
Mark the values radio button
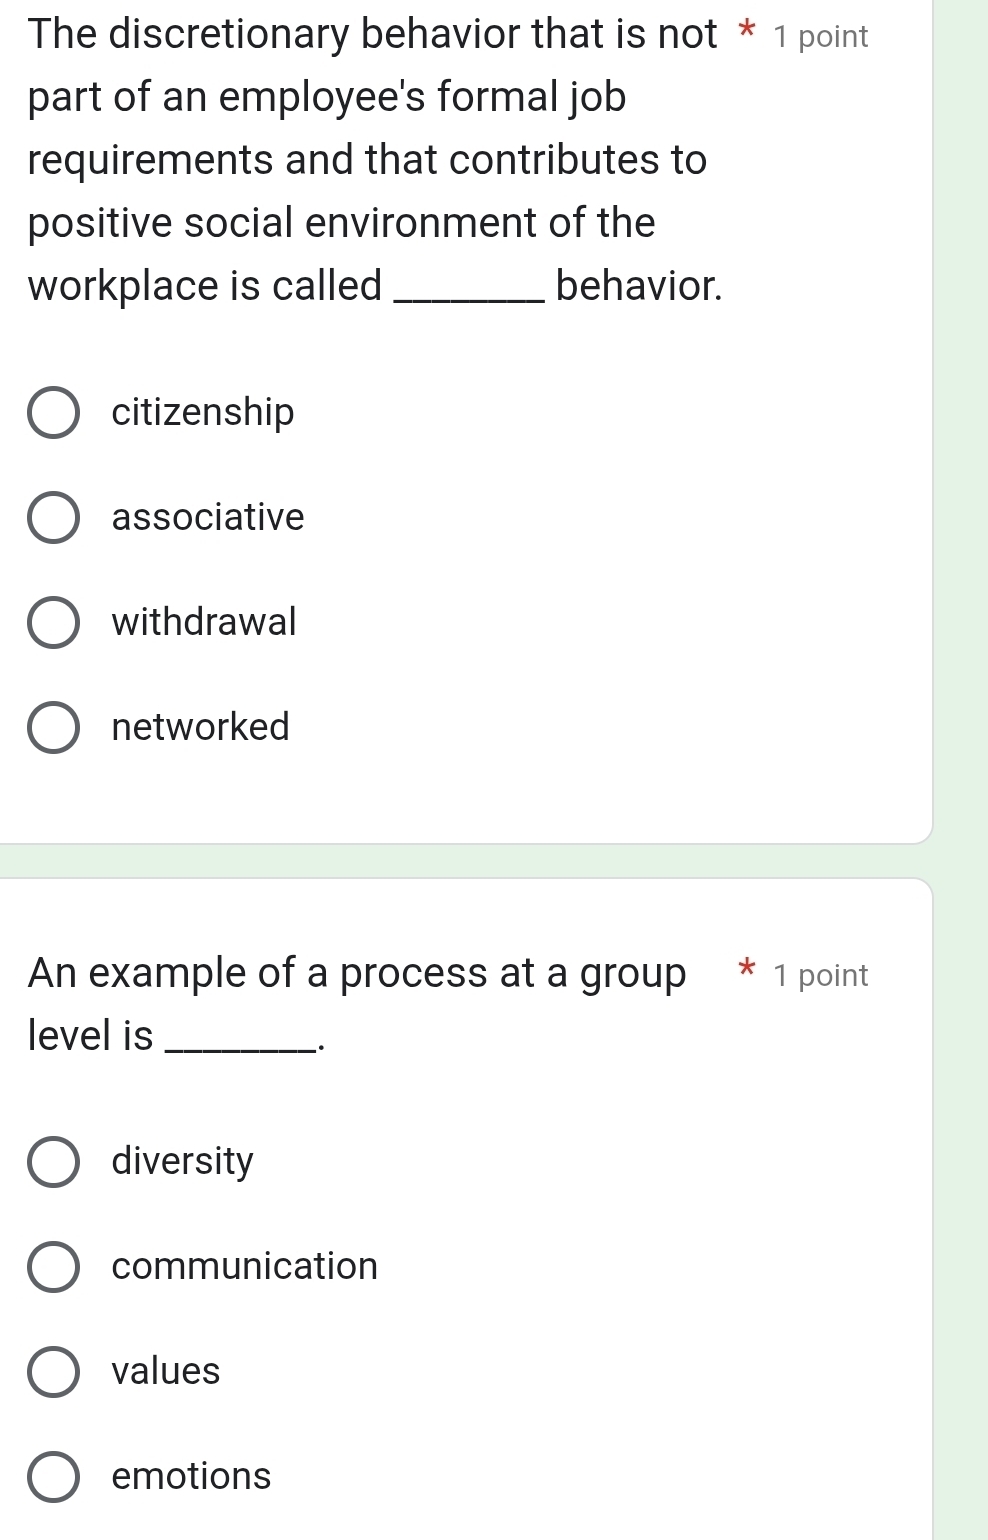point(53,1372)
